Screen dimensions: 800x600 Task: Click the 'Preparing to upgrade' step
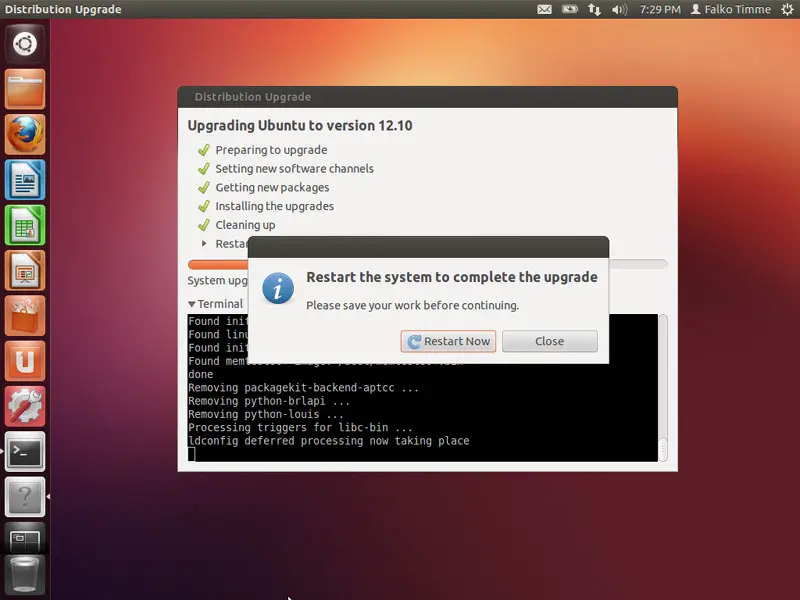click(271, 150)
